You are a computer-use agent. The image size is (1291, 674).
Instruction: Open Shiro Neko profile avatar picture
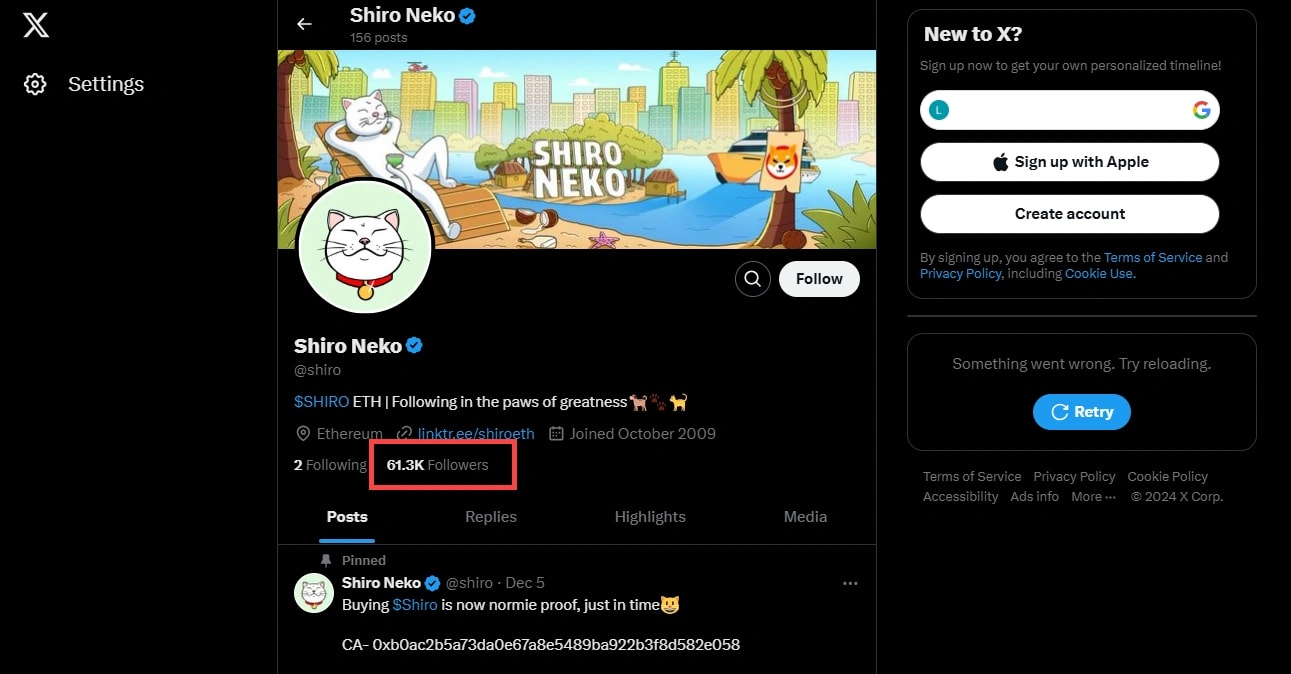coord(365,247)
